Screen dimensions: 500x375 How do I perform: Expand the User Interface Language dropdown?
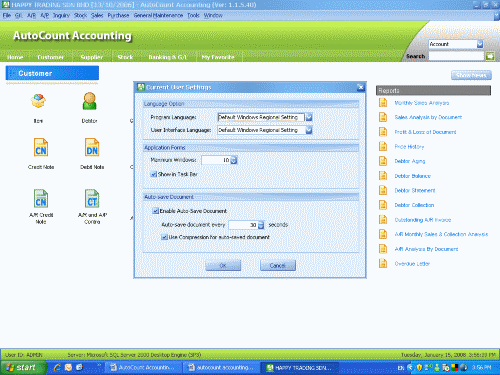309,130
